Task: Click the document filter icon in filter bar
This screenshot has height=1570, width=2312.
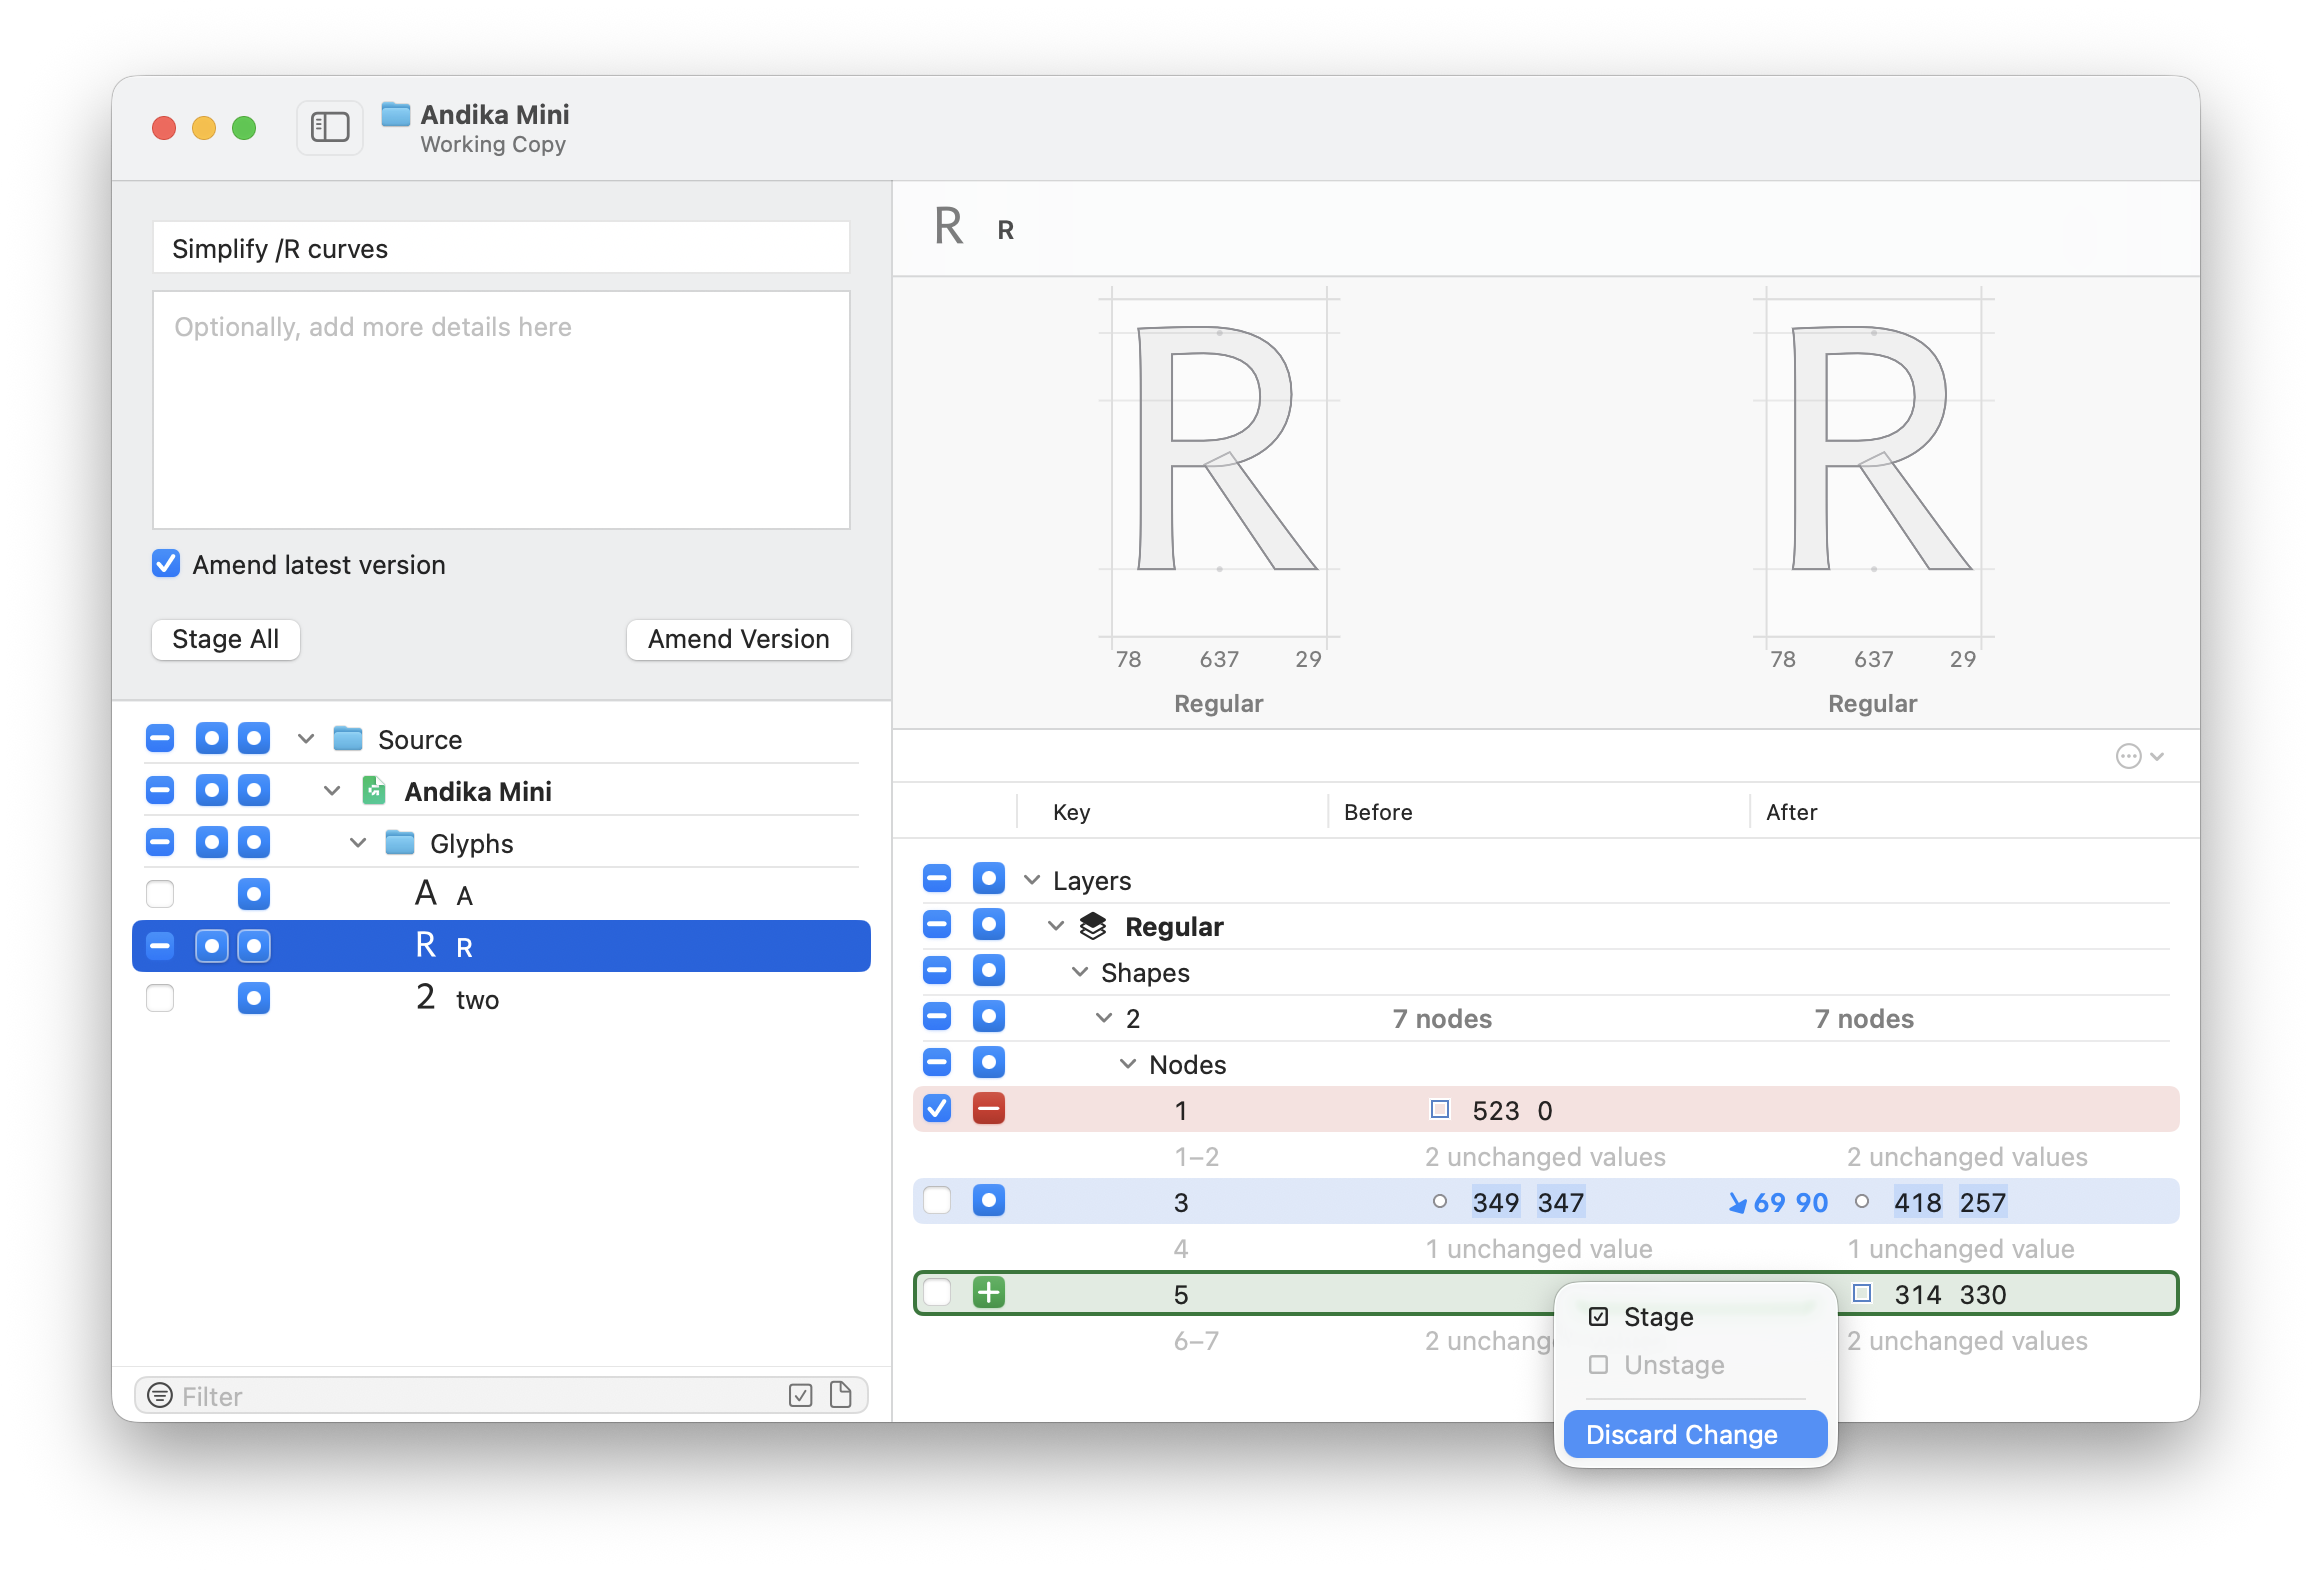Action: click(841, 1395)
